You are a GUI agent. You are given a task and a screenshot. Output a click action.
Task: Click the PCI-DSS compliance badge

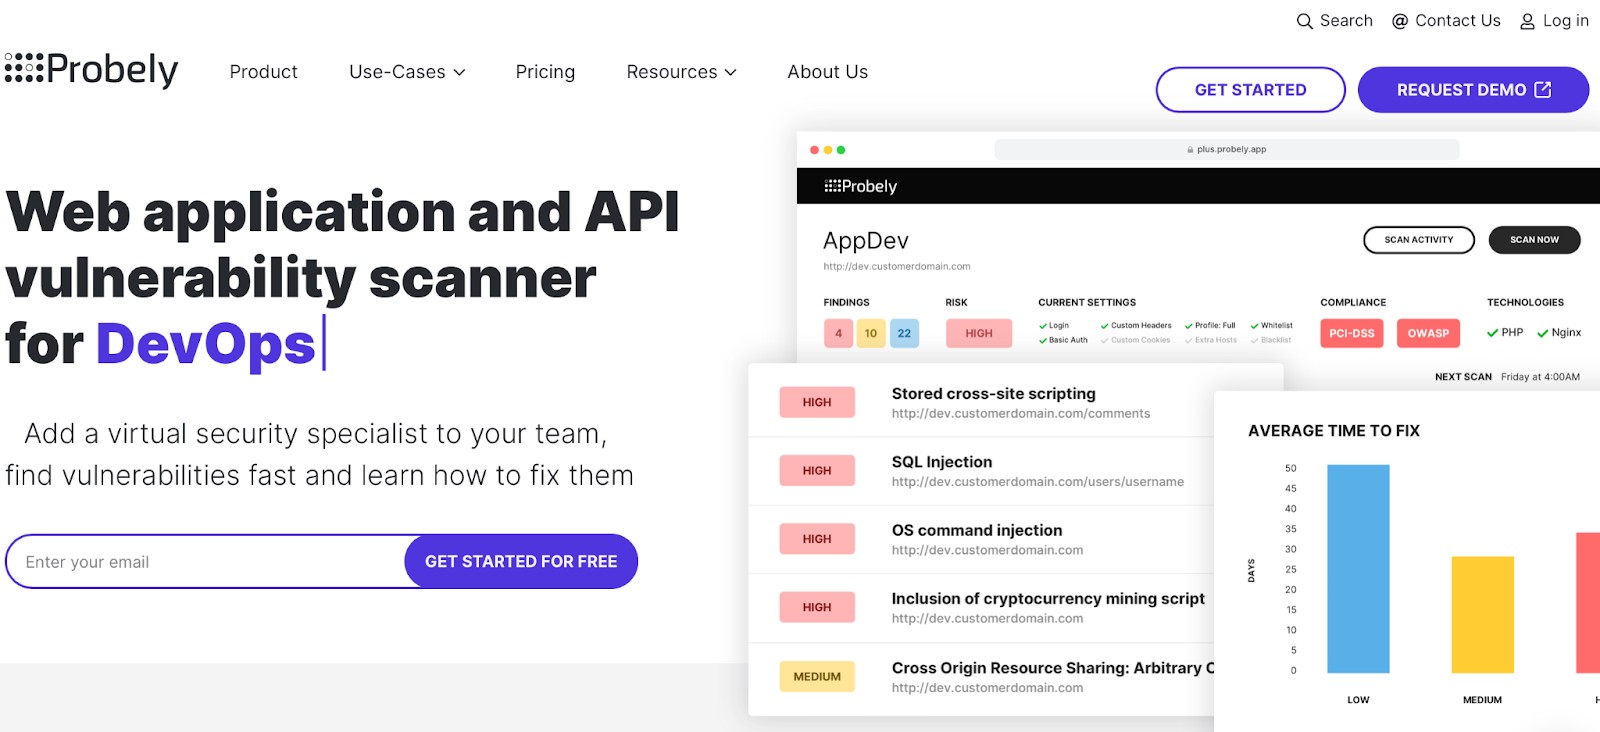tap(1352, 333)
